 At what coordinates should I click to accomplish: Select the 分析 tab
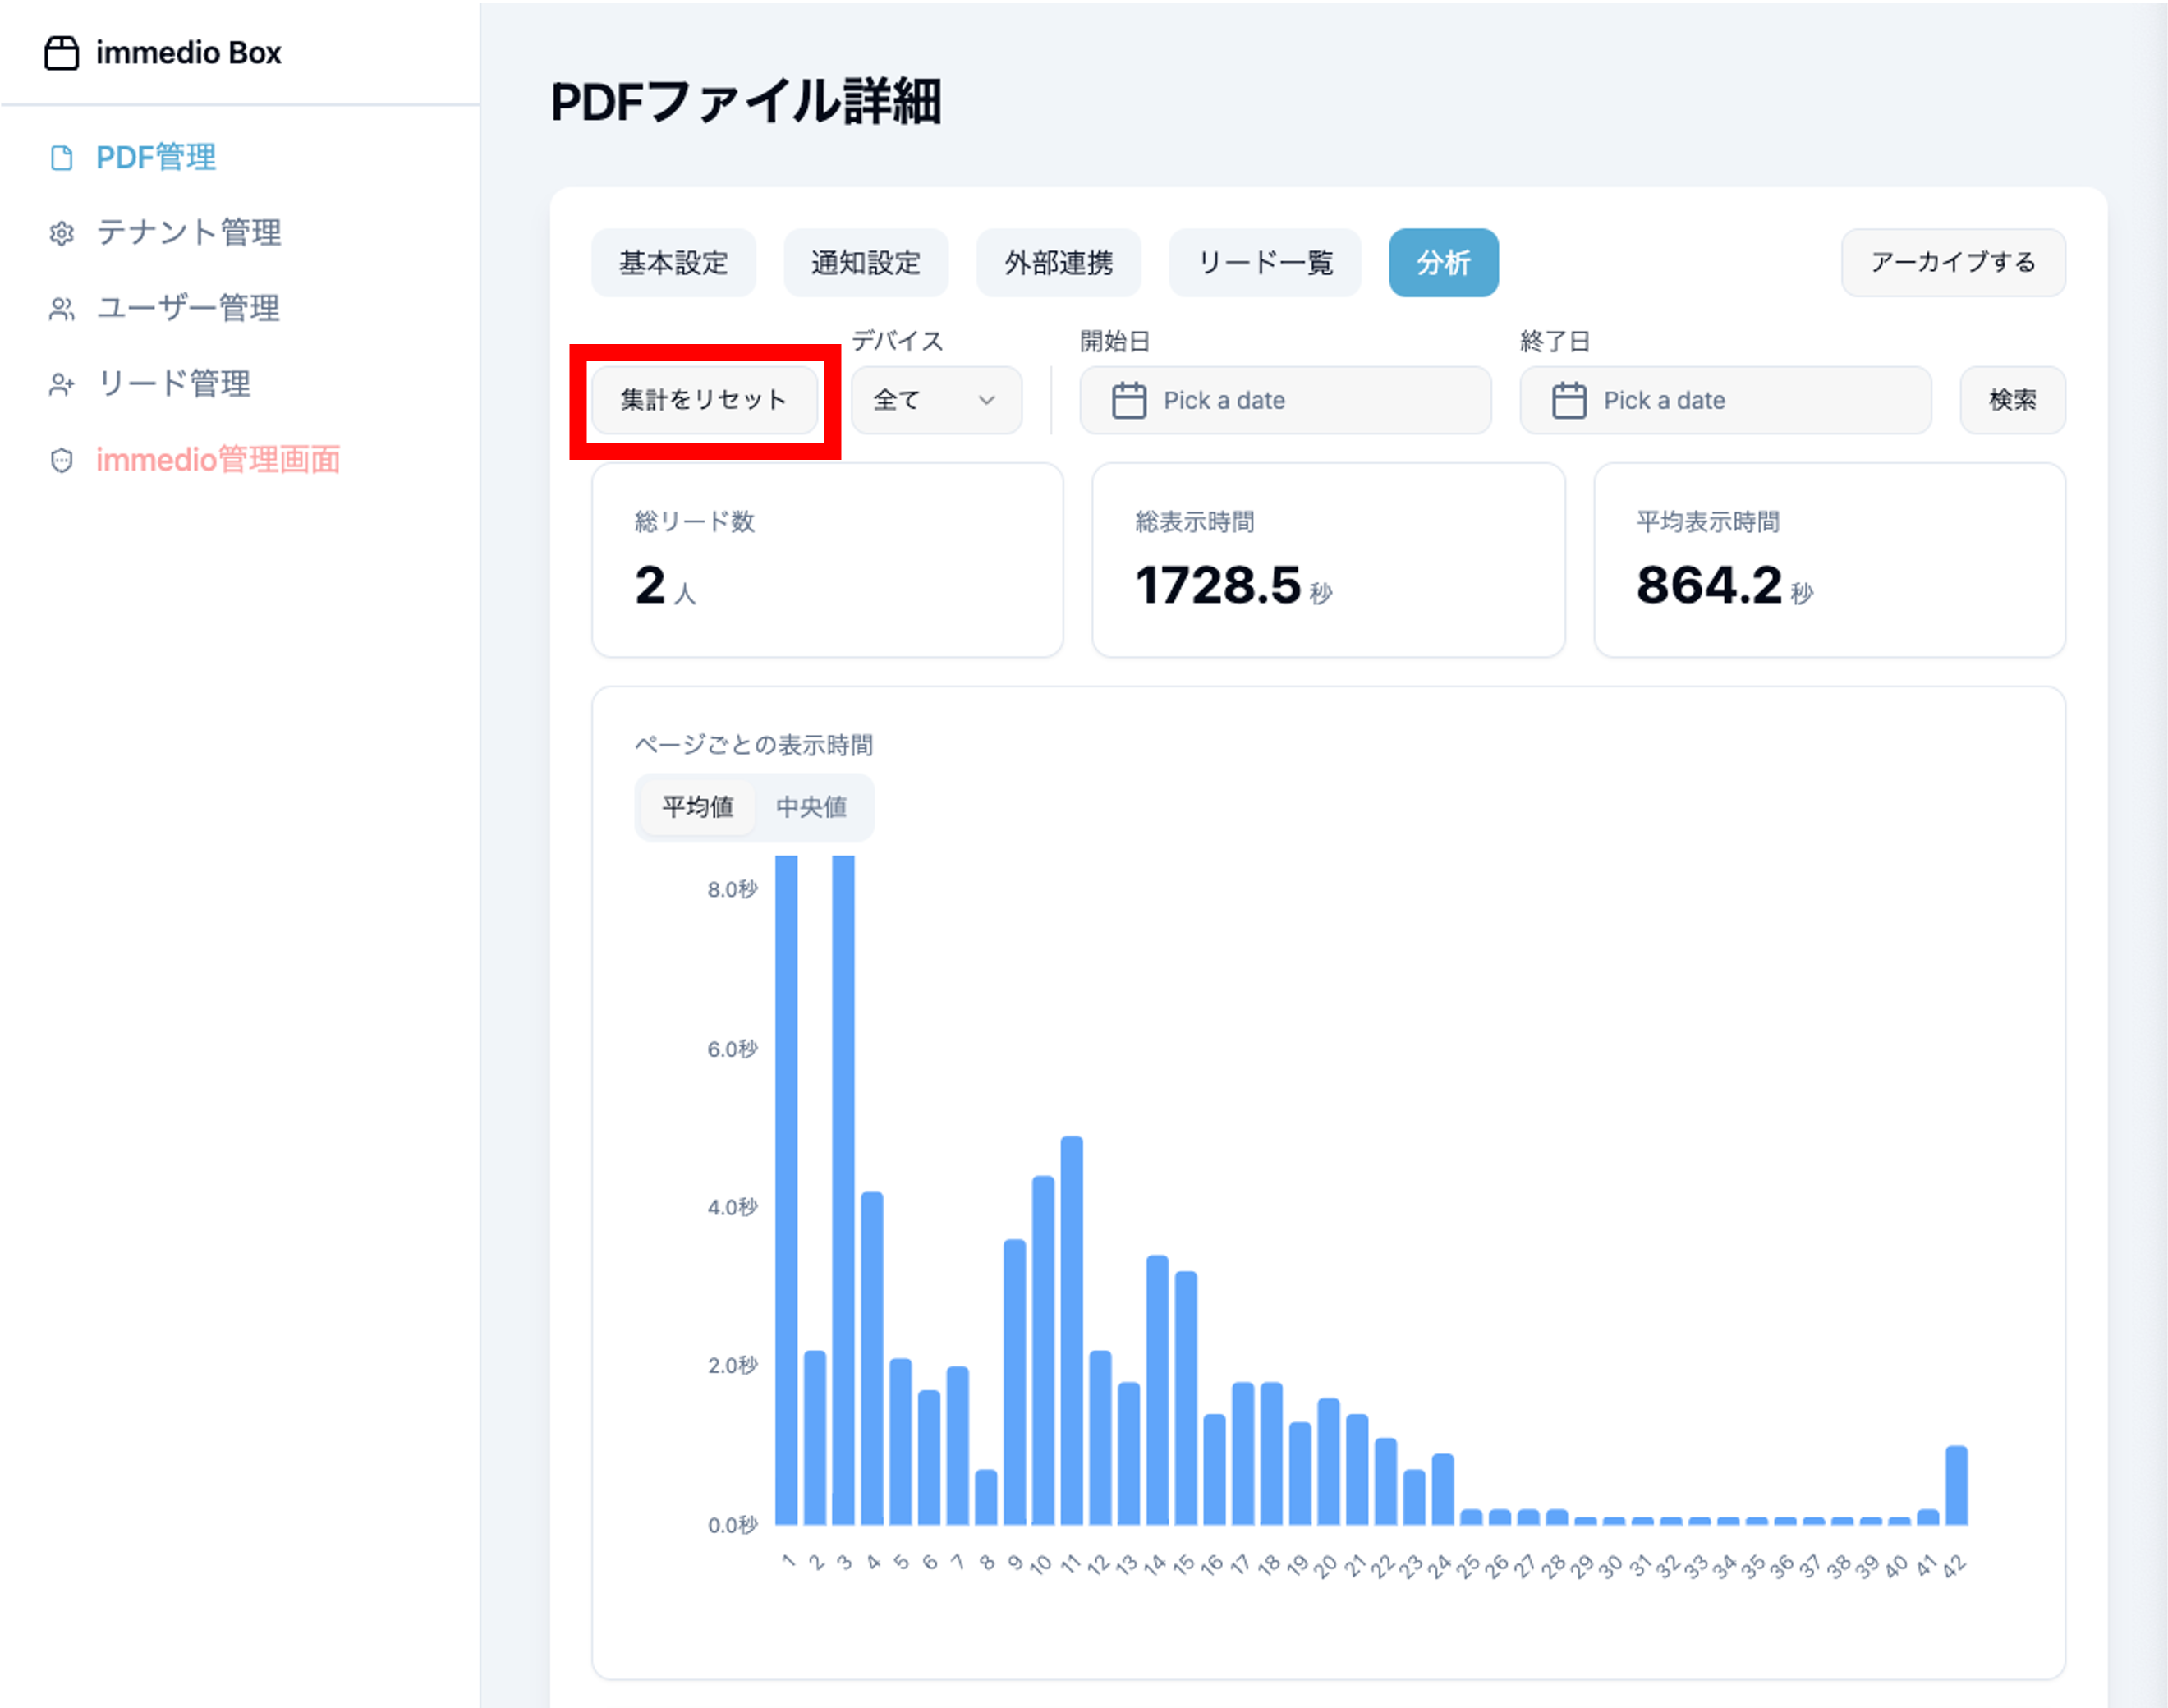coord(1443,263)
